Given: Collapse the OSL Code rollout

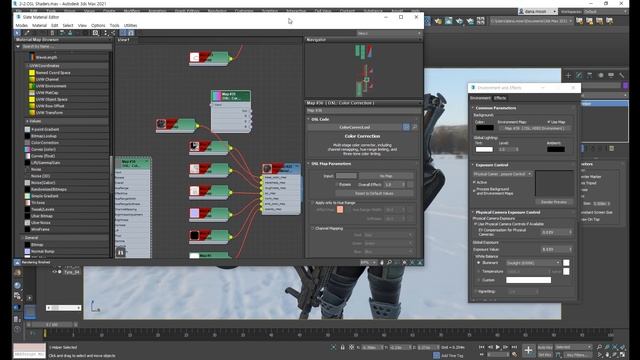Looking at the screenshot, I should (309, 119).
